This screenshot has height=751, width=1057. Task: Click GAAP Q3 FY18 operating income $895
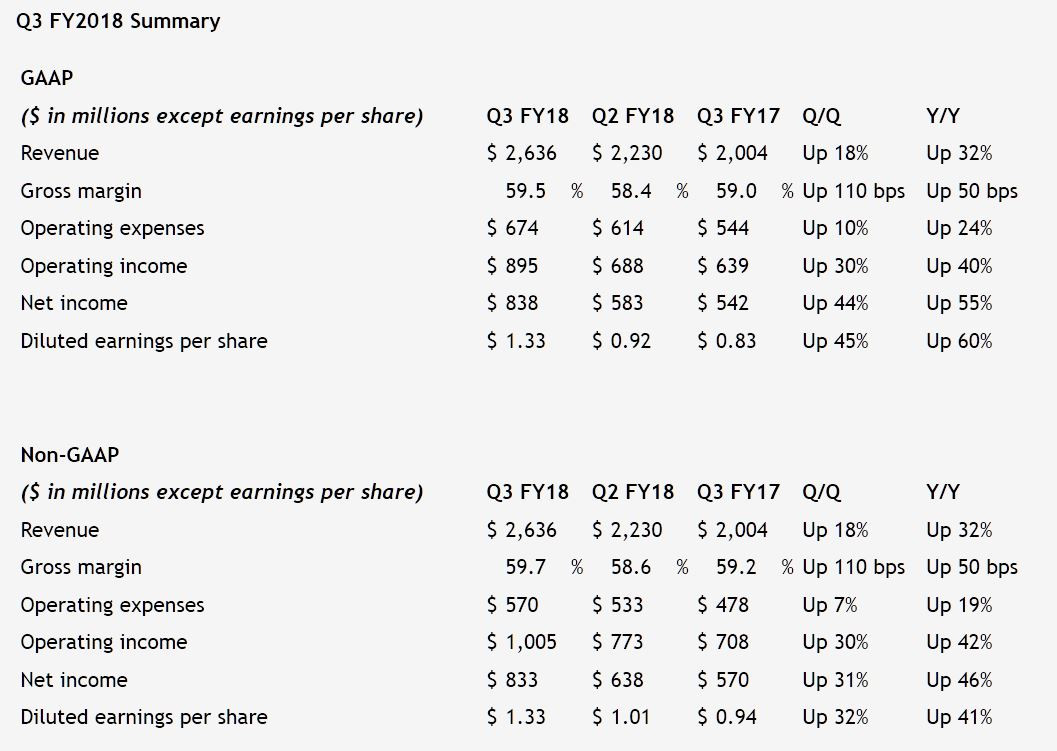pyautogui.click(x=512, y=266)
